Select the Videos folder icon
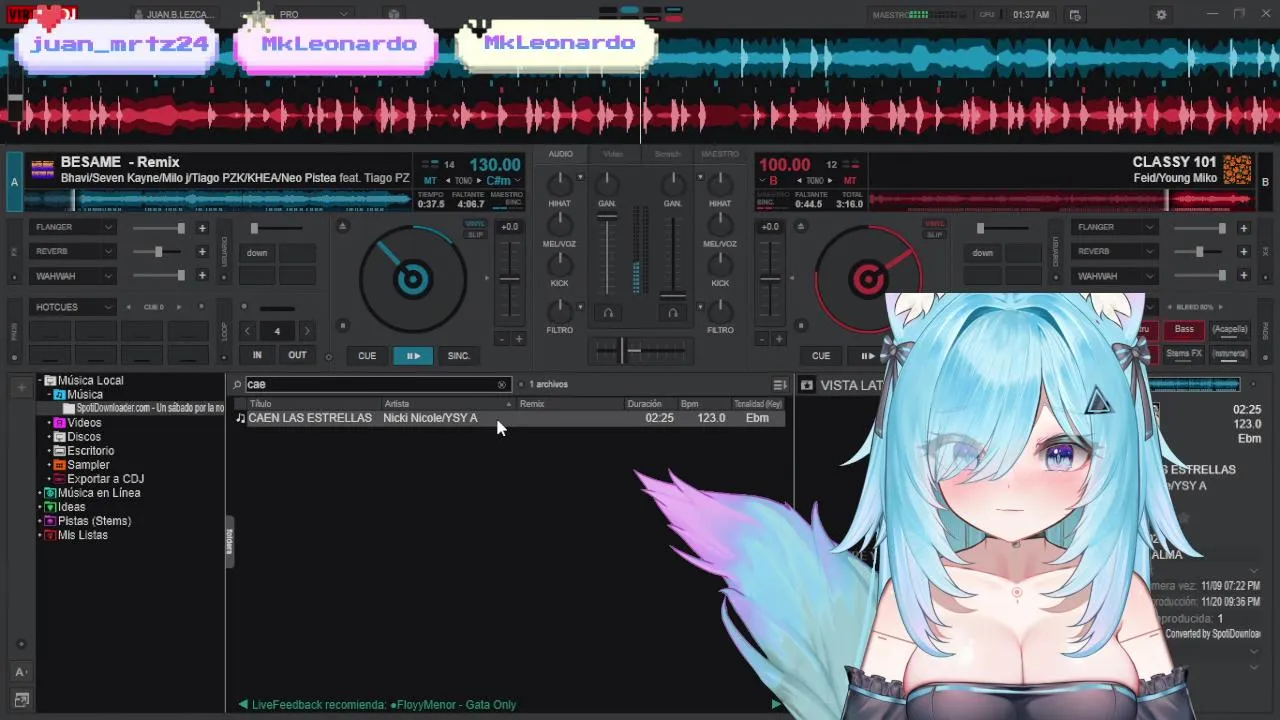This screenshot has width=1280, height=720. 59,423
